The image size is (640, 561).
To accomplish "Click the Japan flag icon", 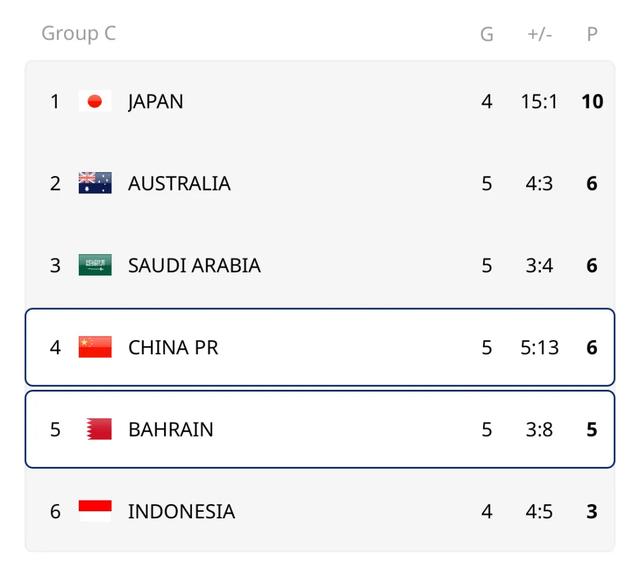I will pyautogui.click(x=95, y=101).
